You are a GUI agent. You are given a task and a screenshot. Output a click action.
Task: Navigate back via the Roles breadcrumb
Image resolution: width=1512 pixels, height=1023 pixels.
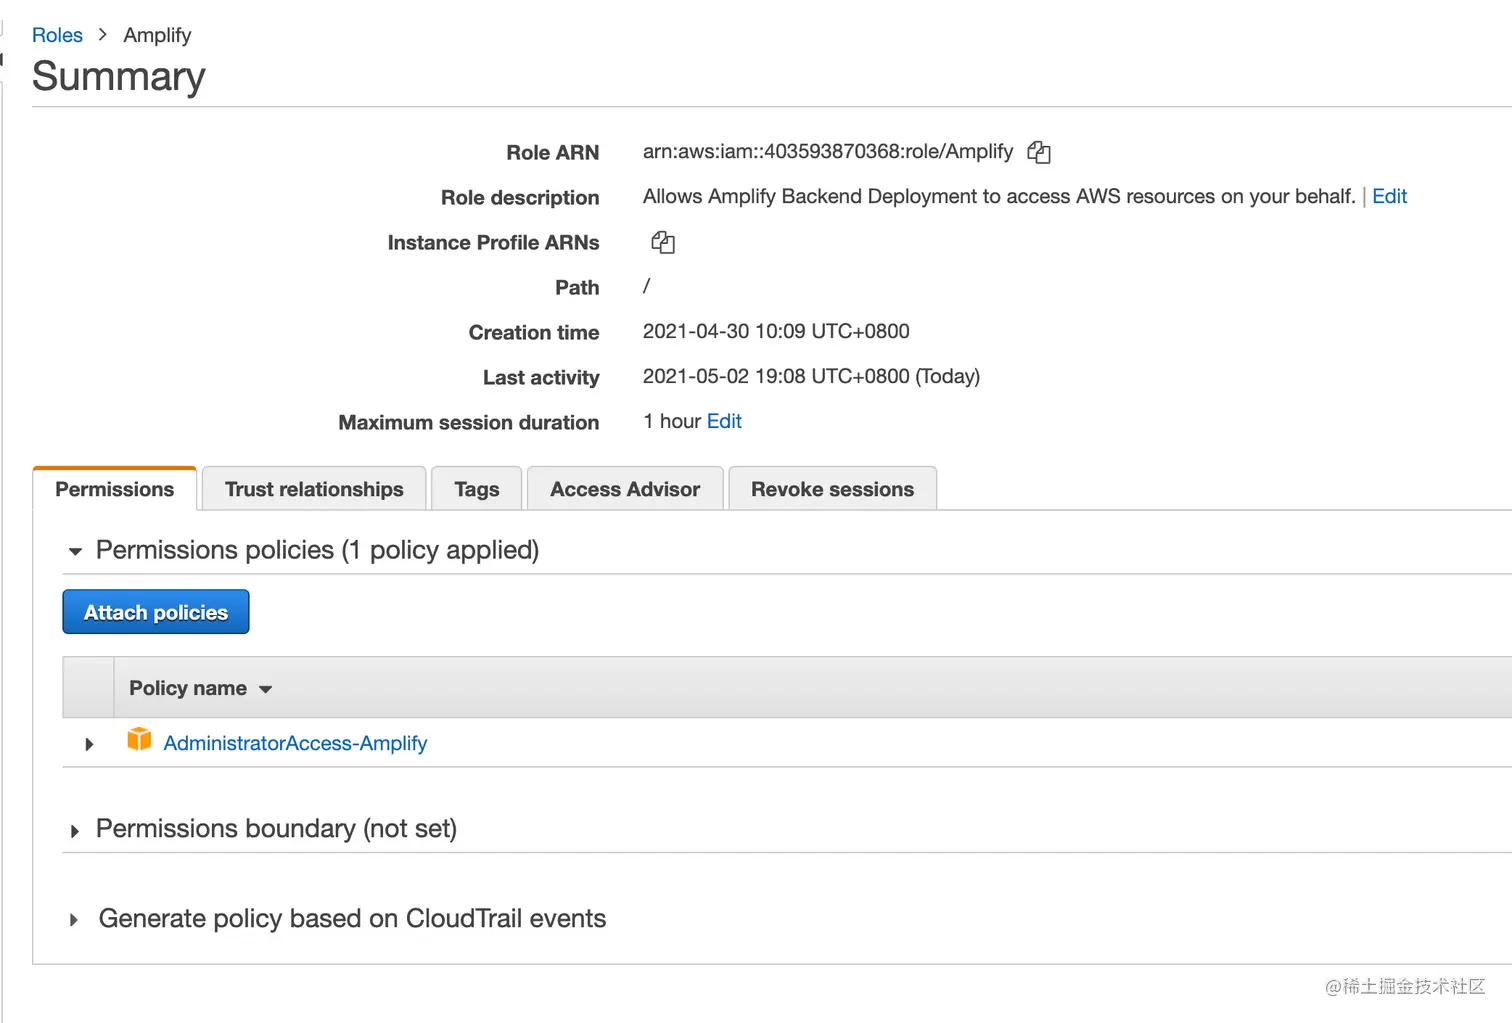tap(57, 34)
